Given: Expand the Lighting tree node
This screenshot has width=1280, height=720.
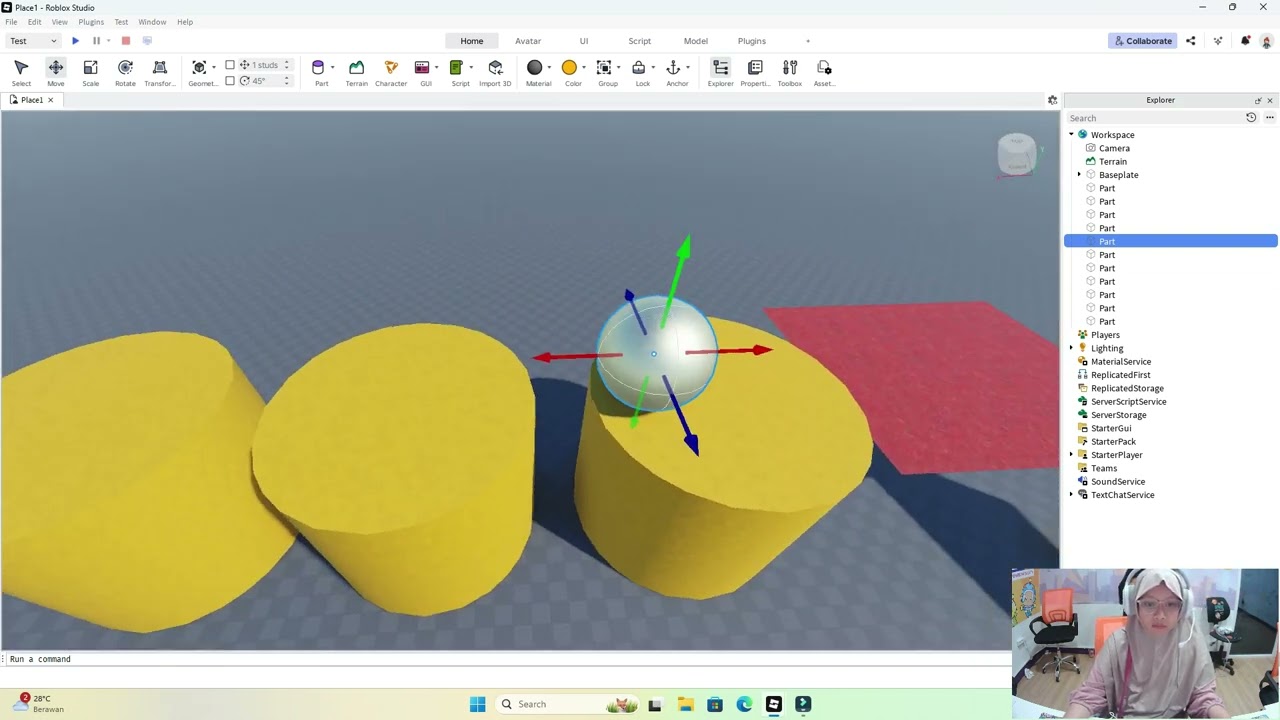Looking at the screenshot, I should coord(1071,348).
